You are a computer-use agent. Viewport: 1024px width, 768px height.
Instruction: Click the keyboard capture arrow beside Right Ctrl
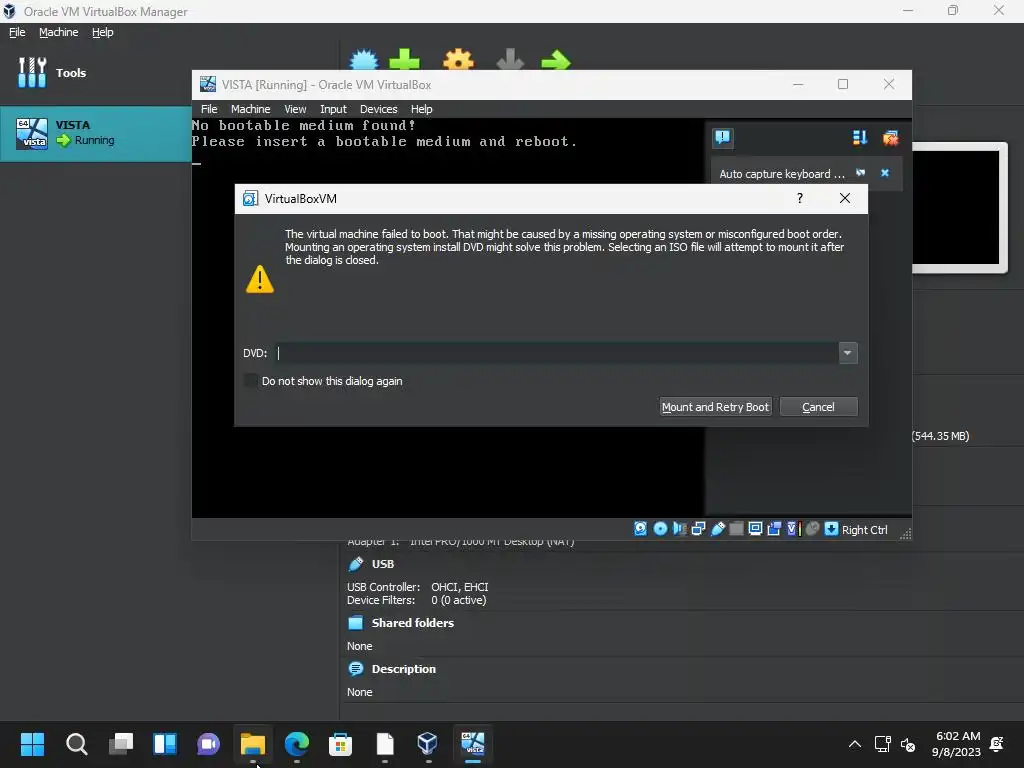pyautogui.click(x=831, y=529)
